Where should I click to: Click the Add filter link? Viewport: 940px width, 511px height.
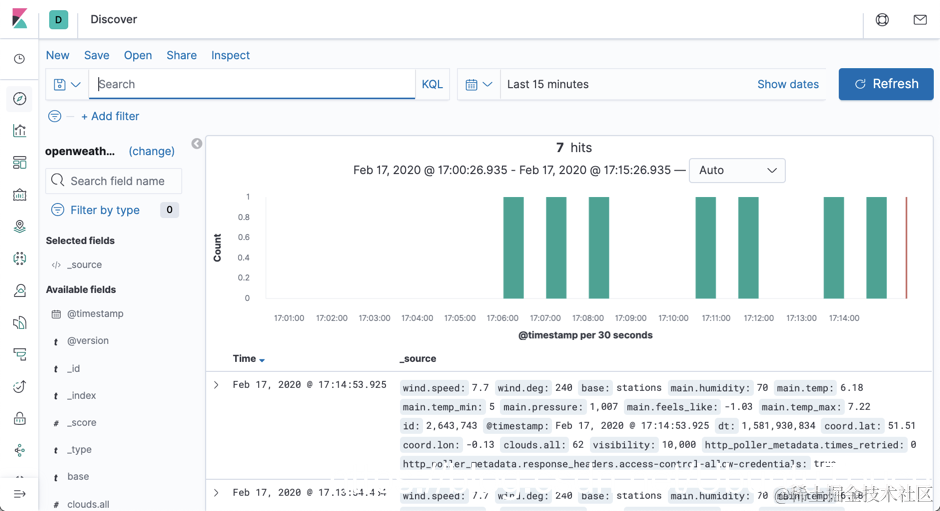coord(110,116)
